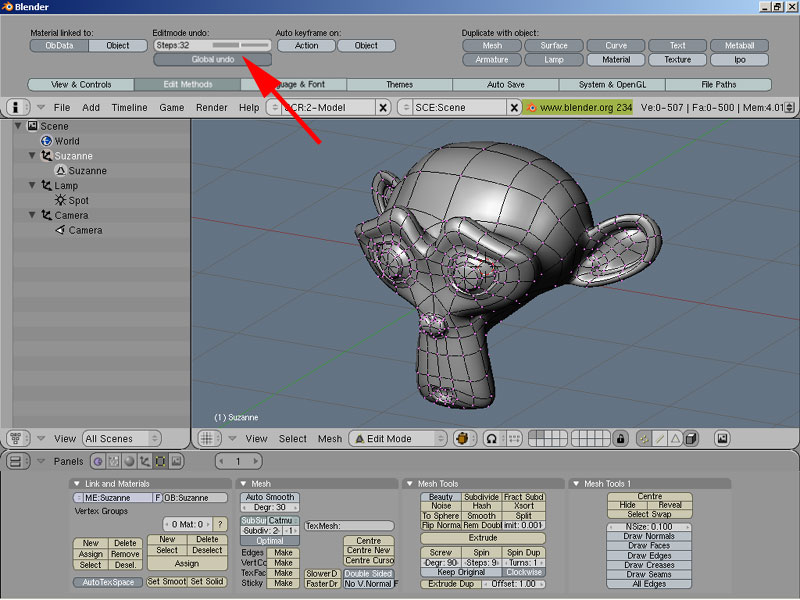Toggle Draw Normals in Mesh Tools 1
This screenshot has height=600, width=800.
pos(649,536)
